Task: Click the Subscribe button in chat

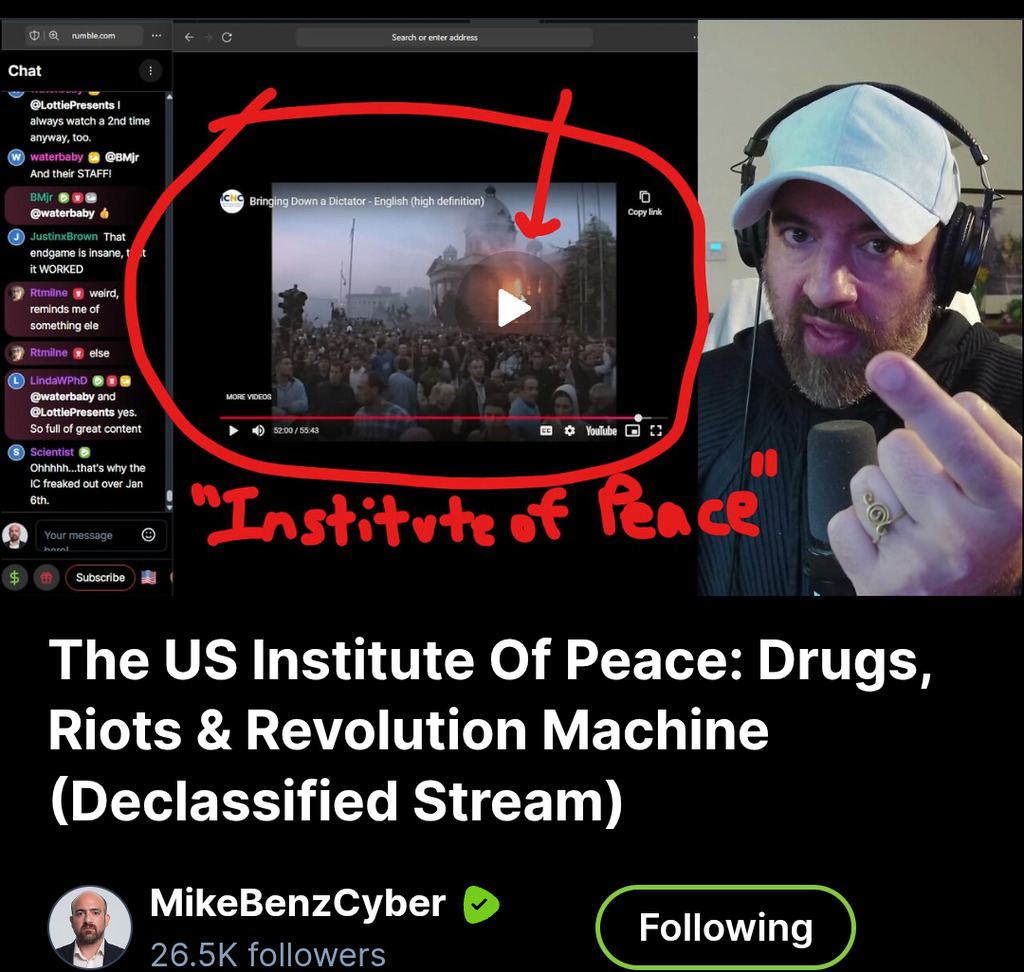Action: pos(100,577)
